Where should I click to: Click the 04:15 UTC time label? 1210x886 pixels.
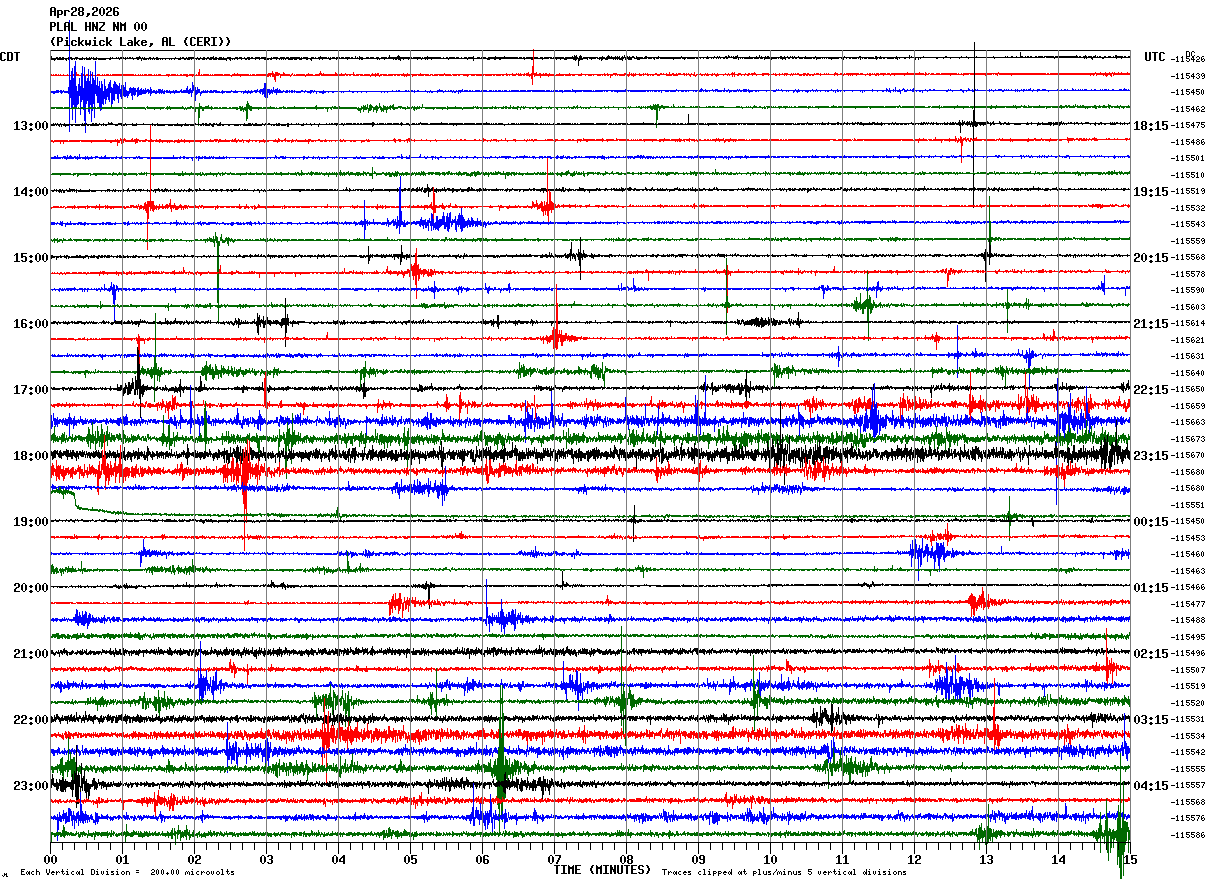(1151, 785)
